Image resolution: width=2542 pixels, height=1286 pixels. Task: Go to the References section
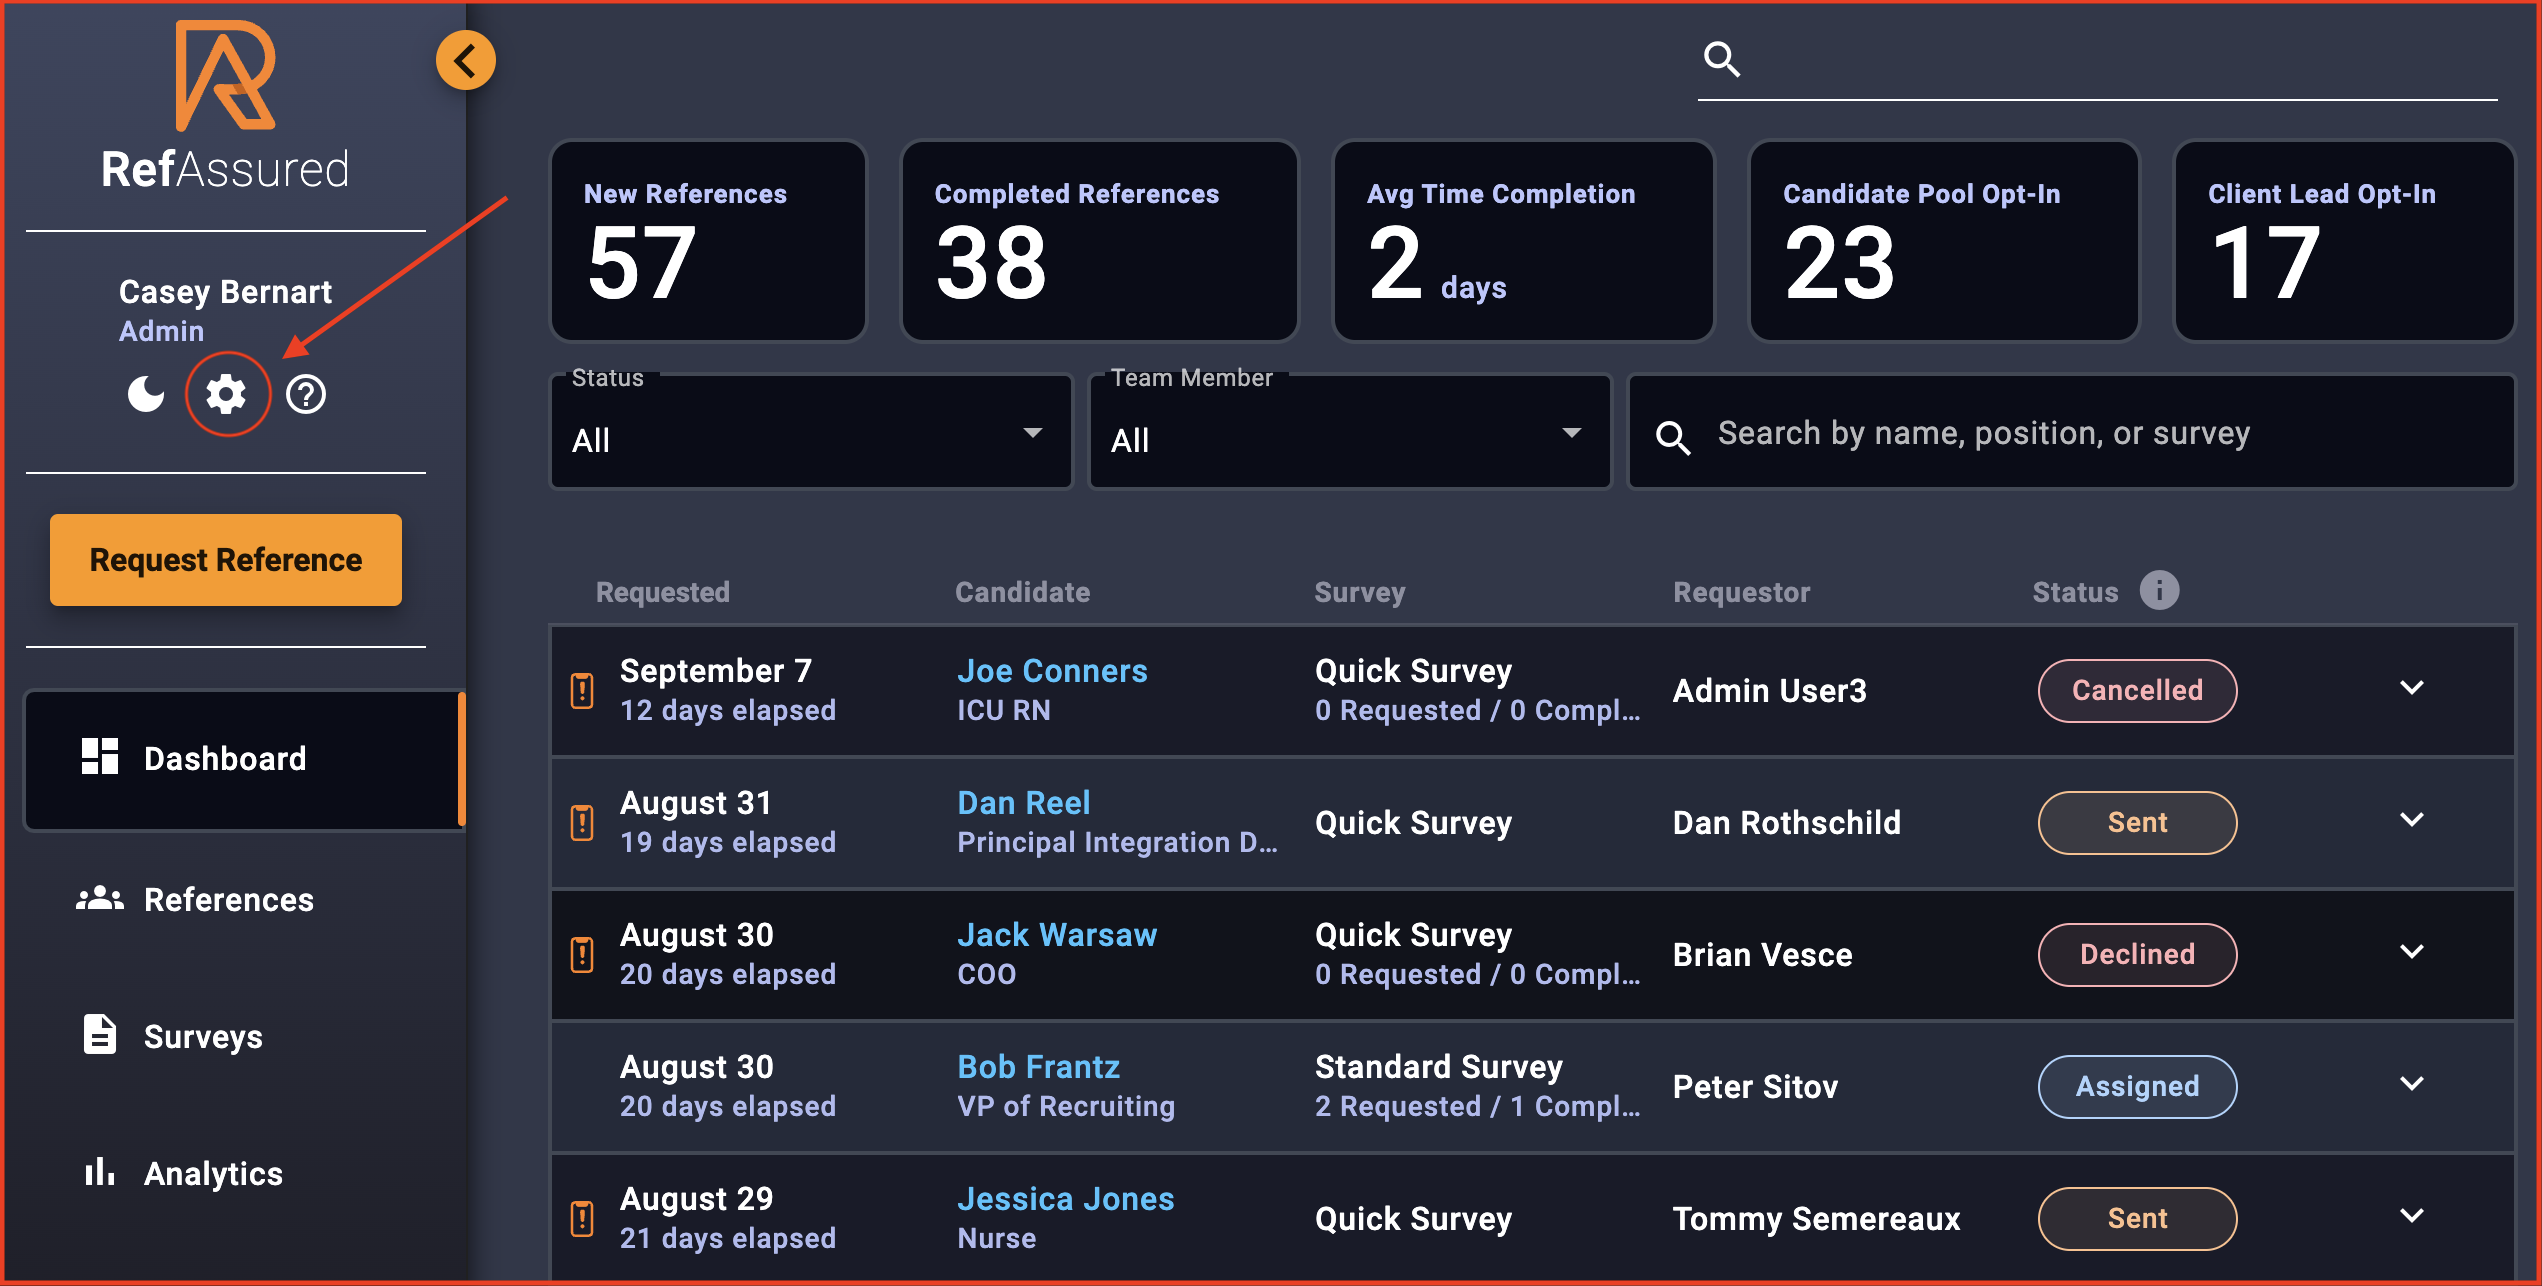(x=228, y=898)
